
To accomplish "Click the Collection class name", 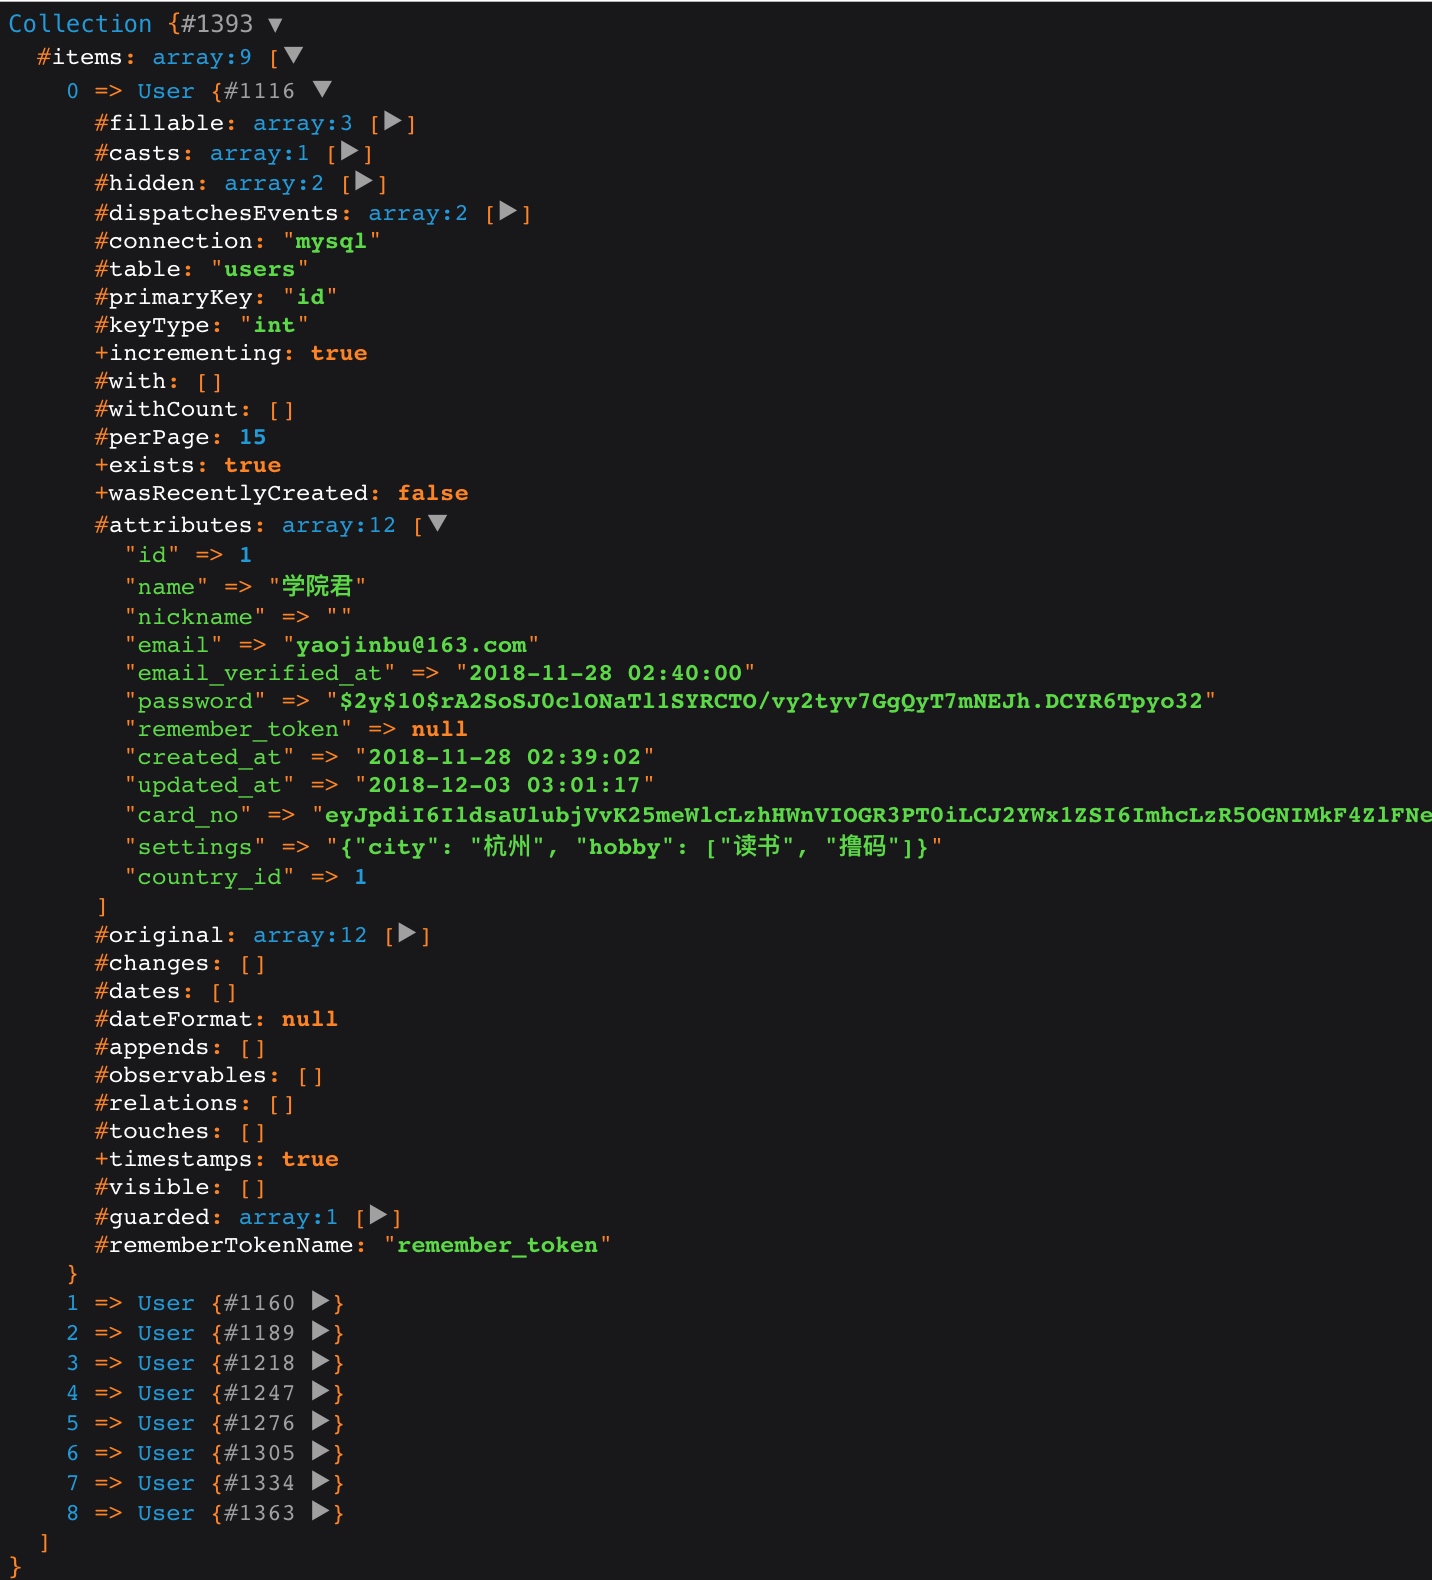I will tap(80, 24).
